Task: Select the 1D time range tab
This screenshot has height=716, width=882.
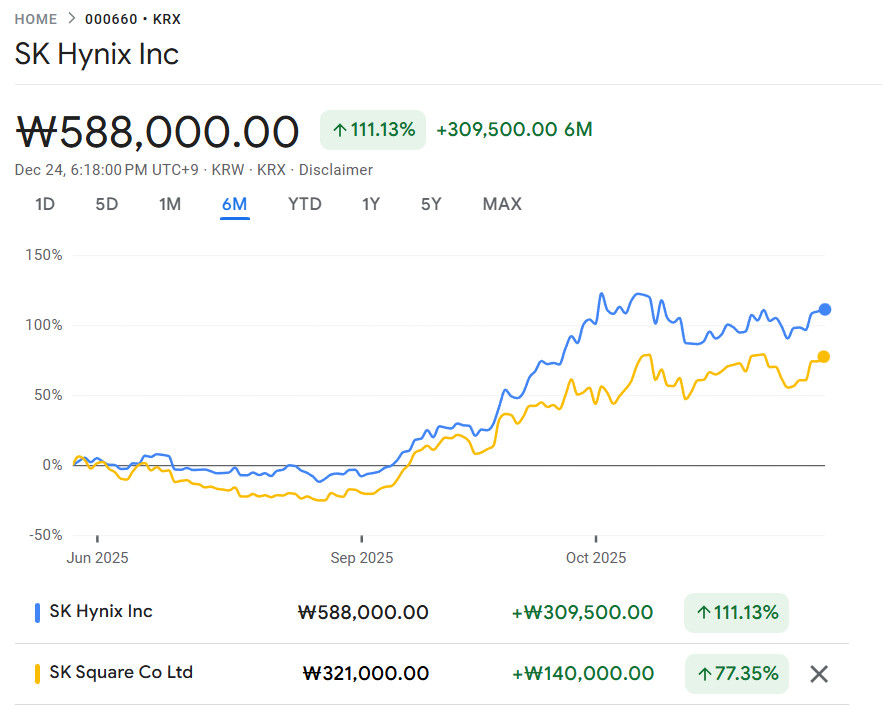Action: click(x=45, y=204)
